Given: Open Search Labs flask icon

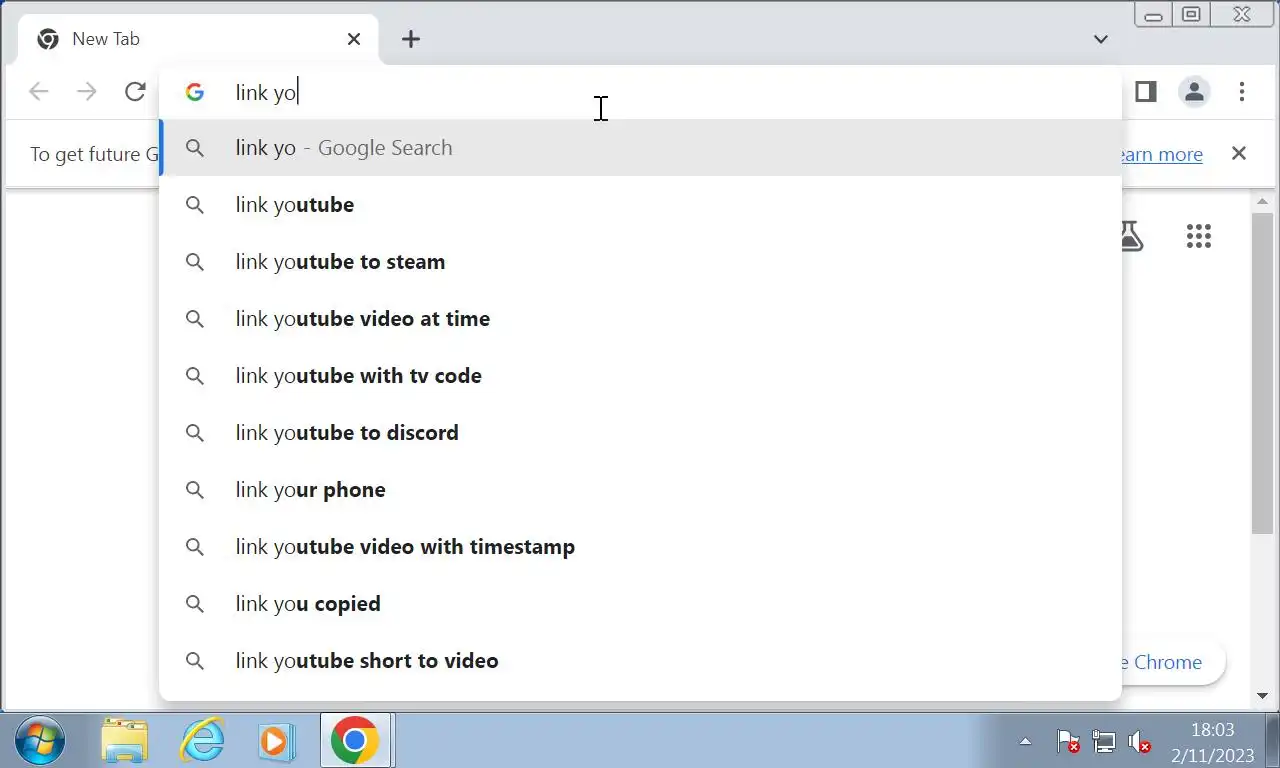Looking at the screenshot, I should pyautogui.click(x=1132, y=236).
